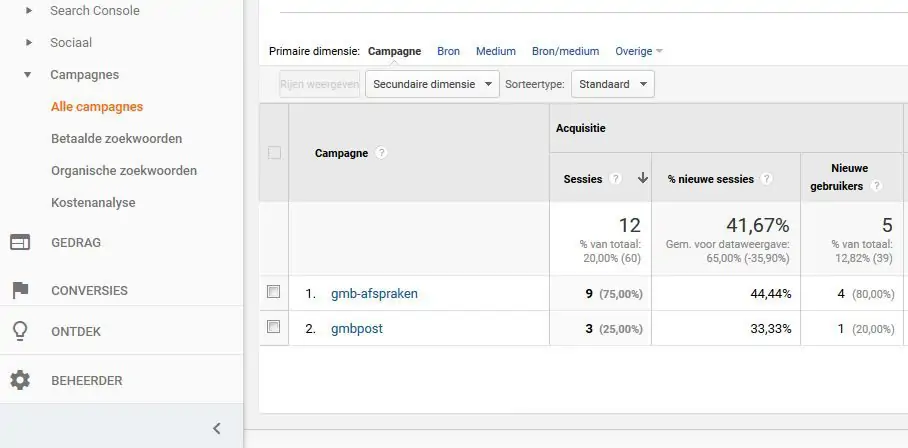Click help icon next to Sessies
This screenshot has height=448, width=908.
point(616,179)
